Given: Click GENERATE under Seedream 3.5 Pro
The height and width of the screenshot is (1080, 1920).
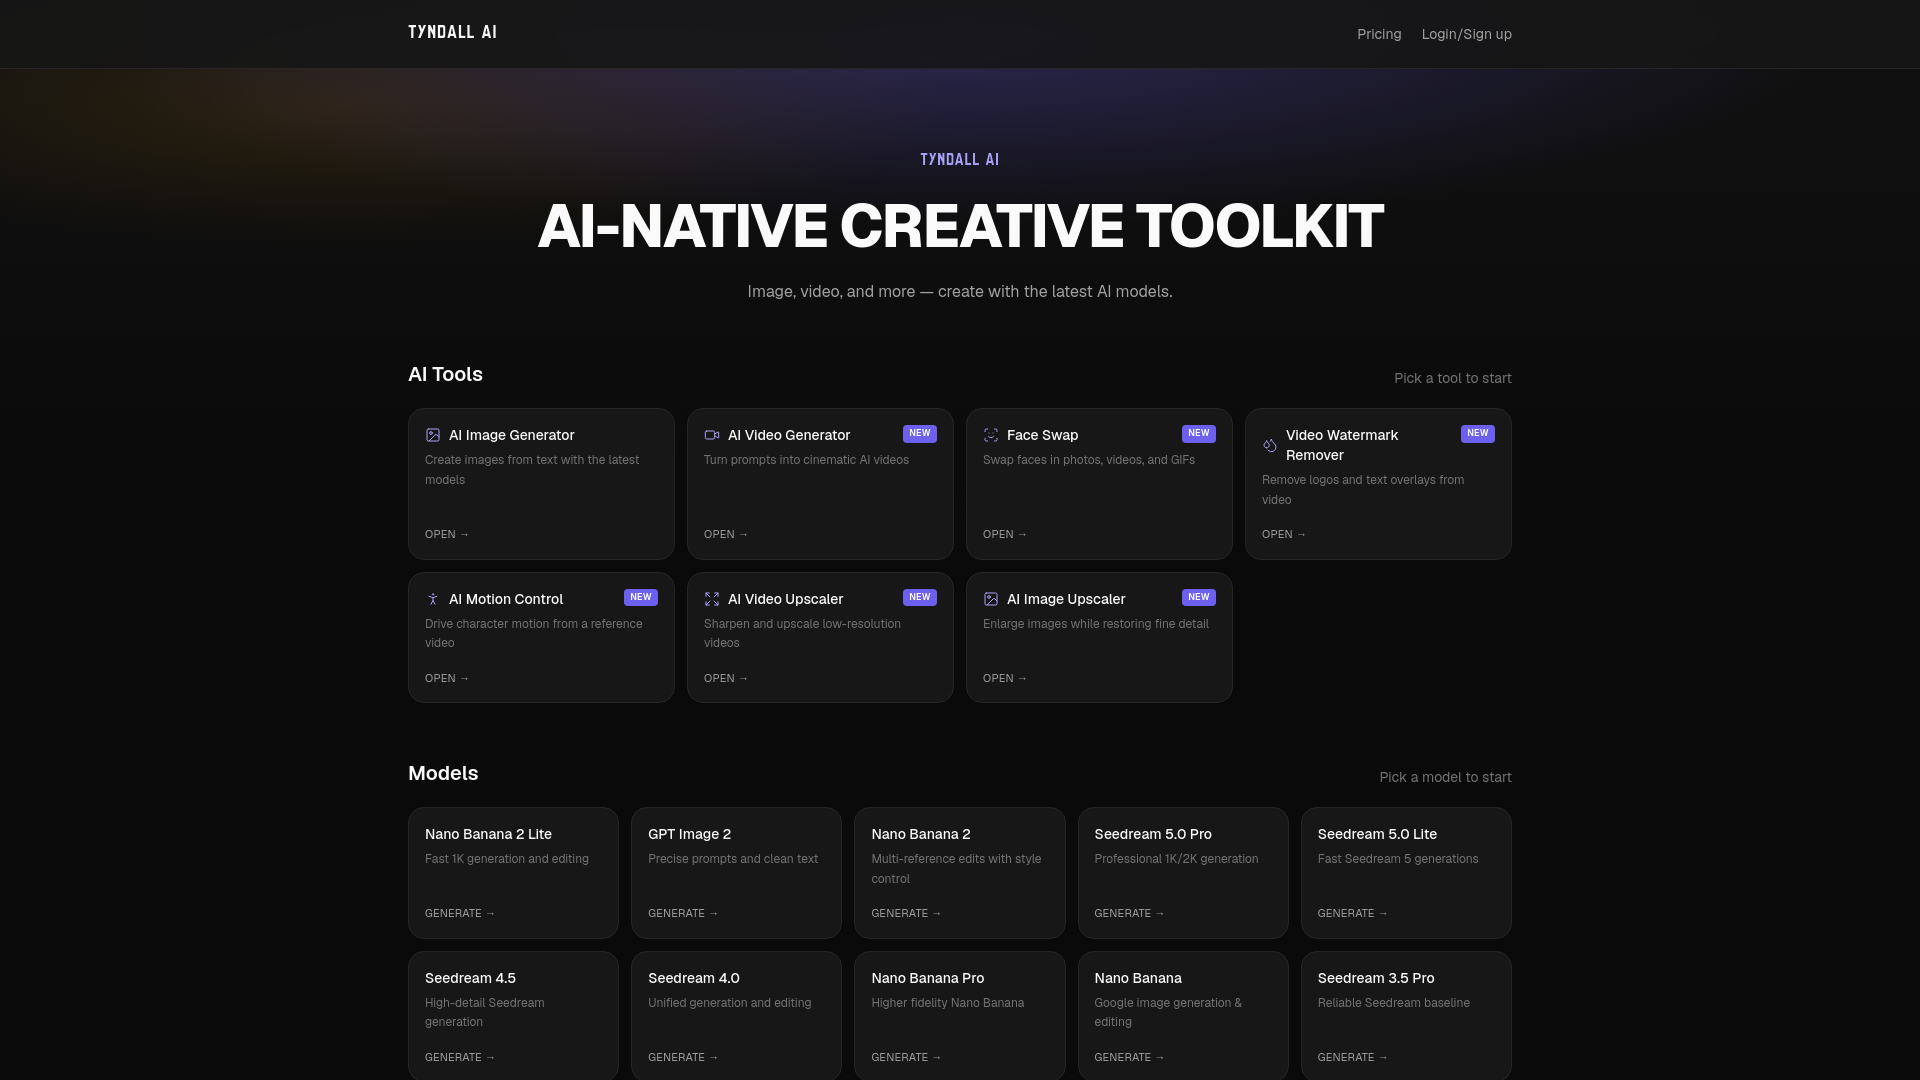Looking at the screenshot, I should point(1353,1057).
